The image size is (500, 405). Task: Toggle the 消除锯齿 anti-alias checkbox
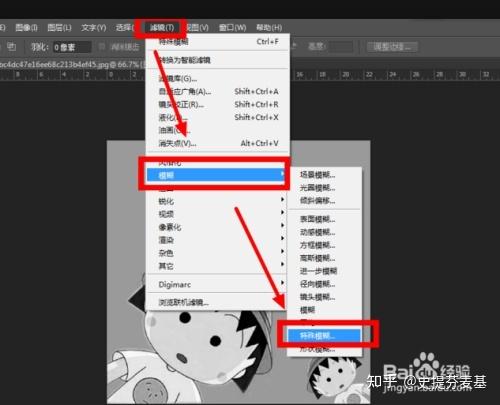point(102,47)
